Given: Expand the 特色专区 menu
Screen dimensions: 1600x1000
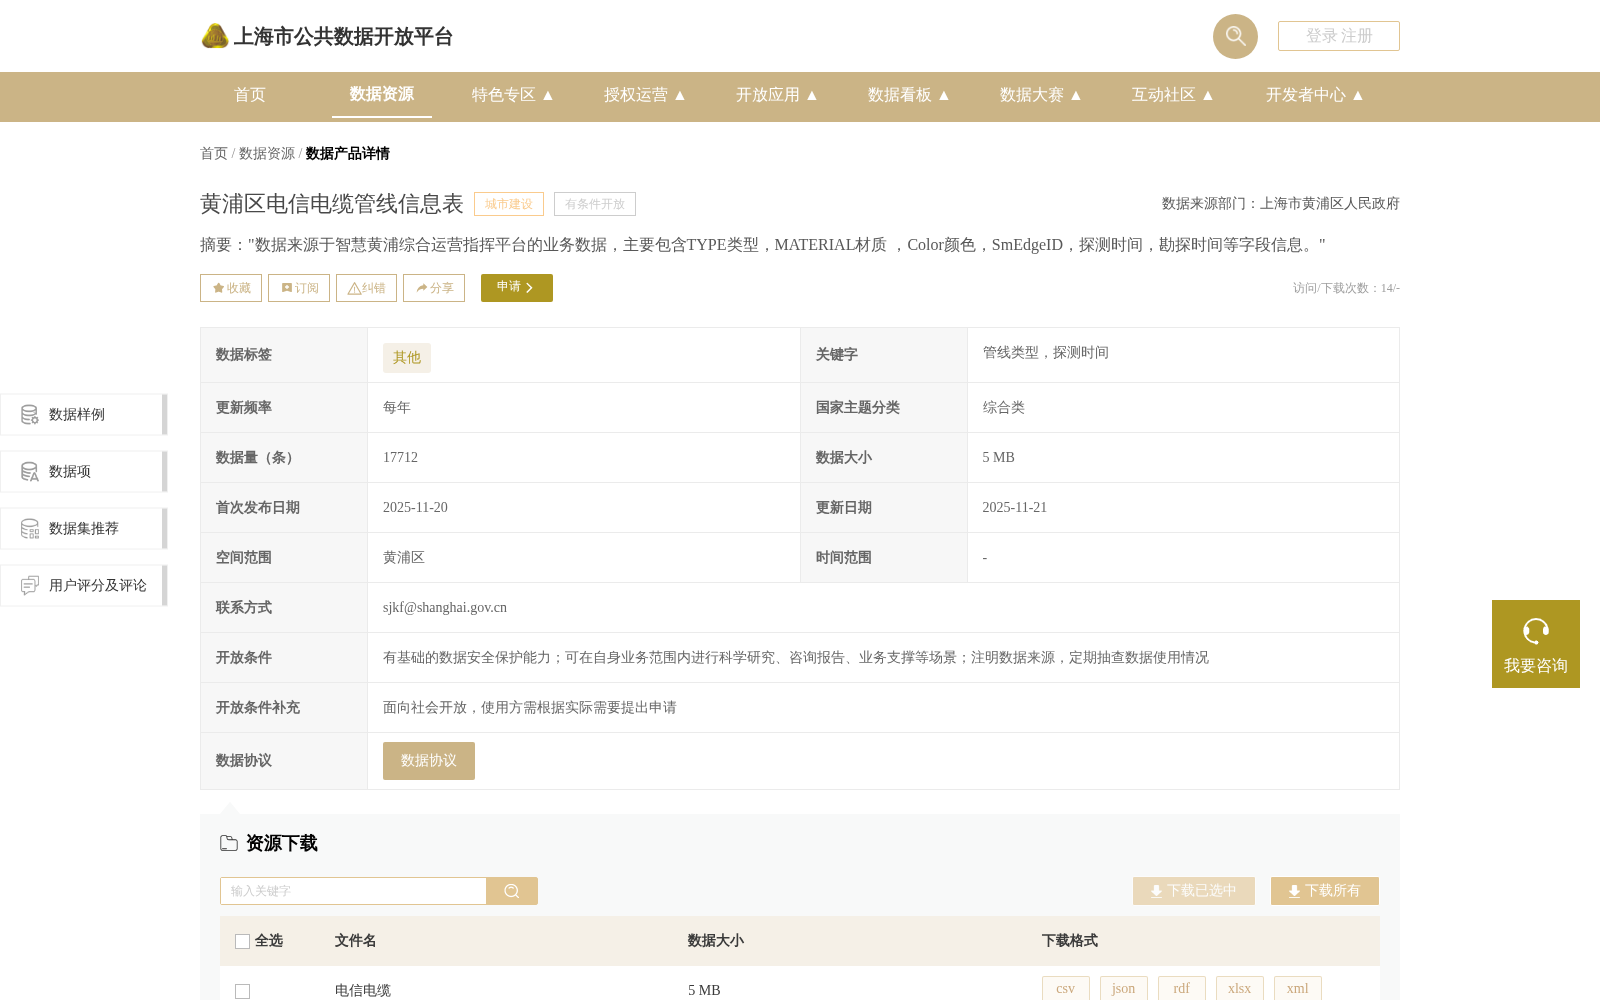Looking at the screenshot, I should [513, 95].
